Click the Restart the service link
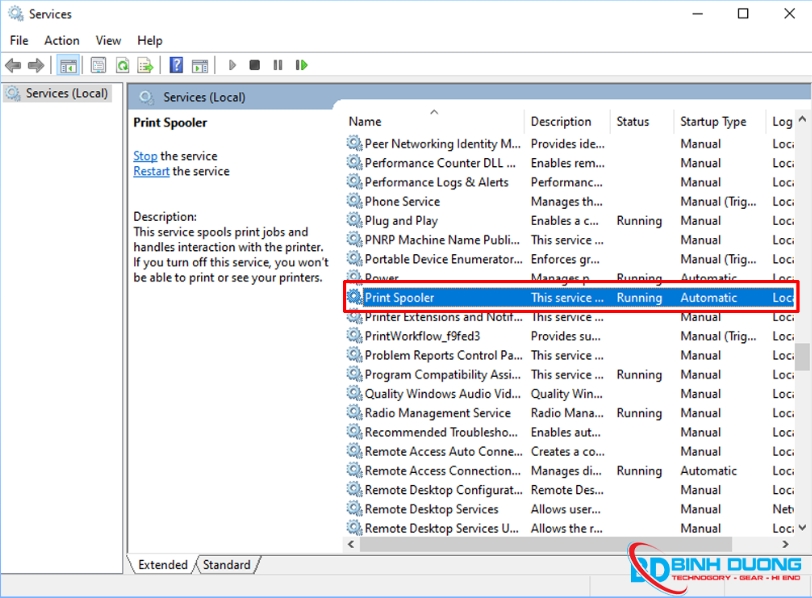Viewport: 812px width, 598px height. pos(151,171)
